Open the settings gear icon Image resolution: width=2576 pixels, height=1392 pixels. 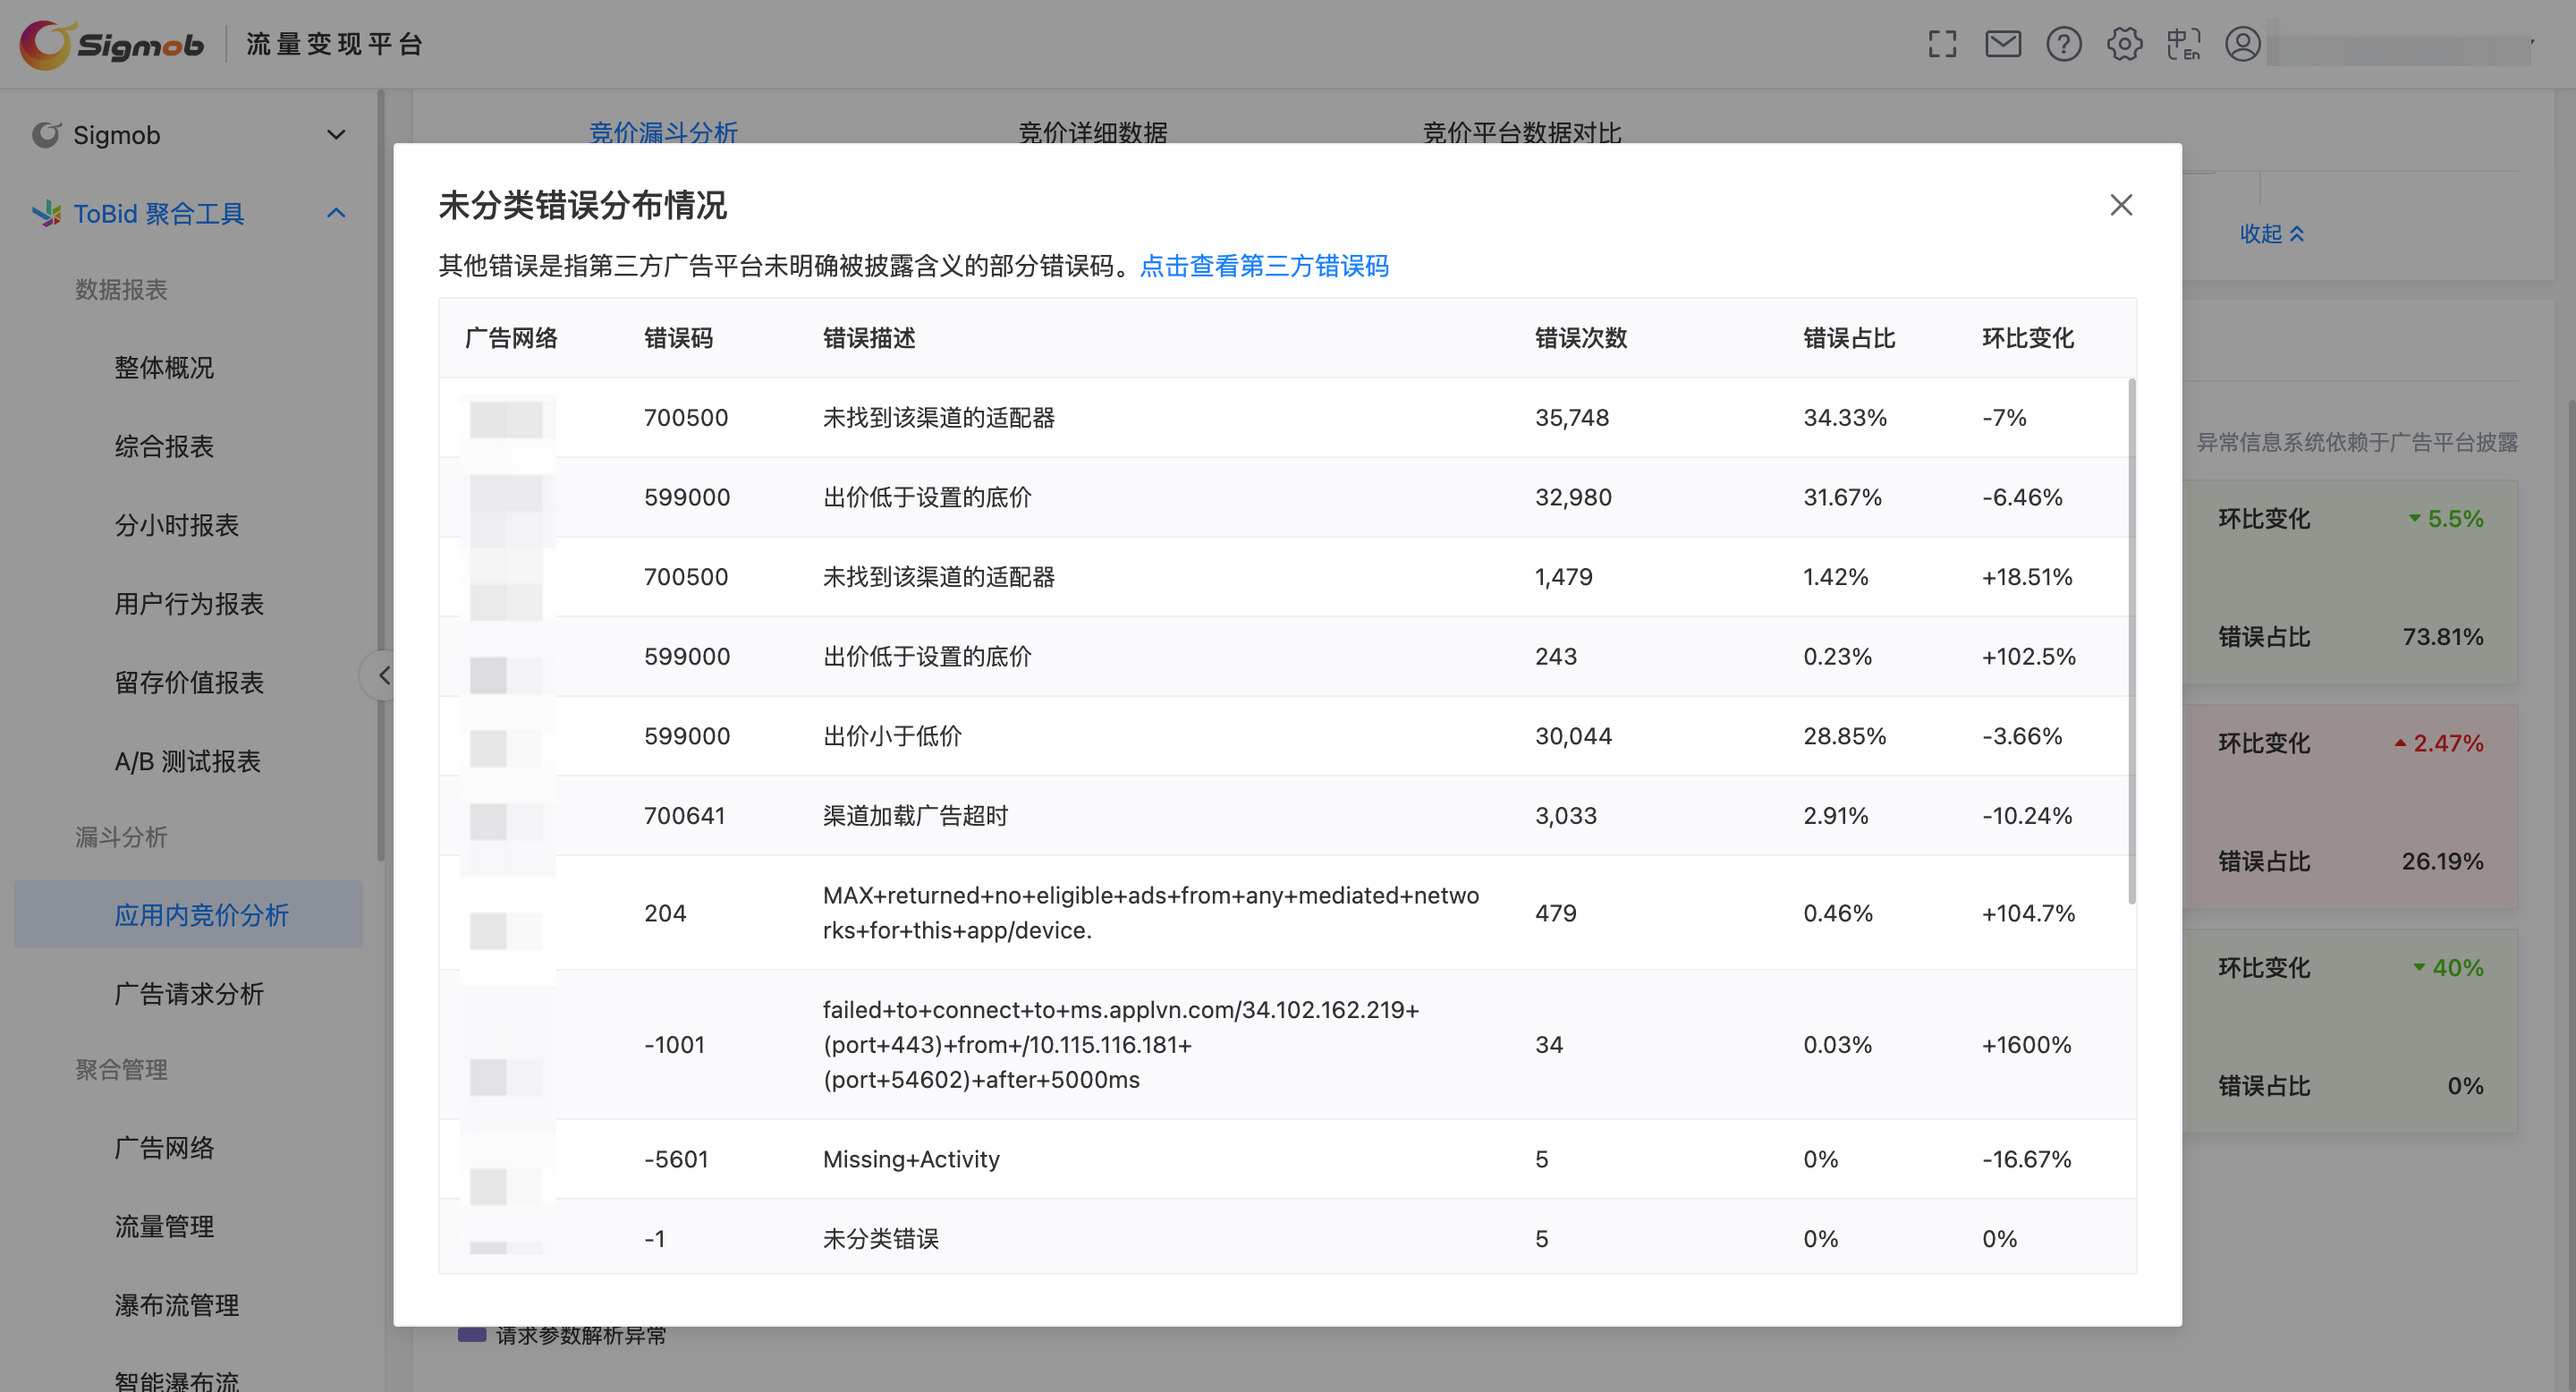2124,44
